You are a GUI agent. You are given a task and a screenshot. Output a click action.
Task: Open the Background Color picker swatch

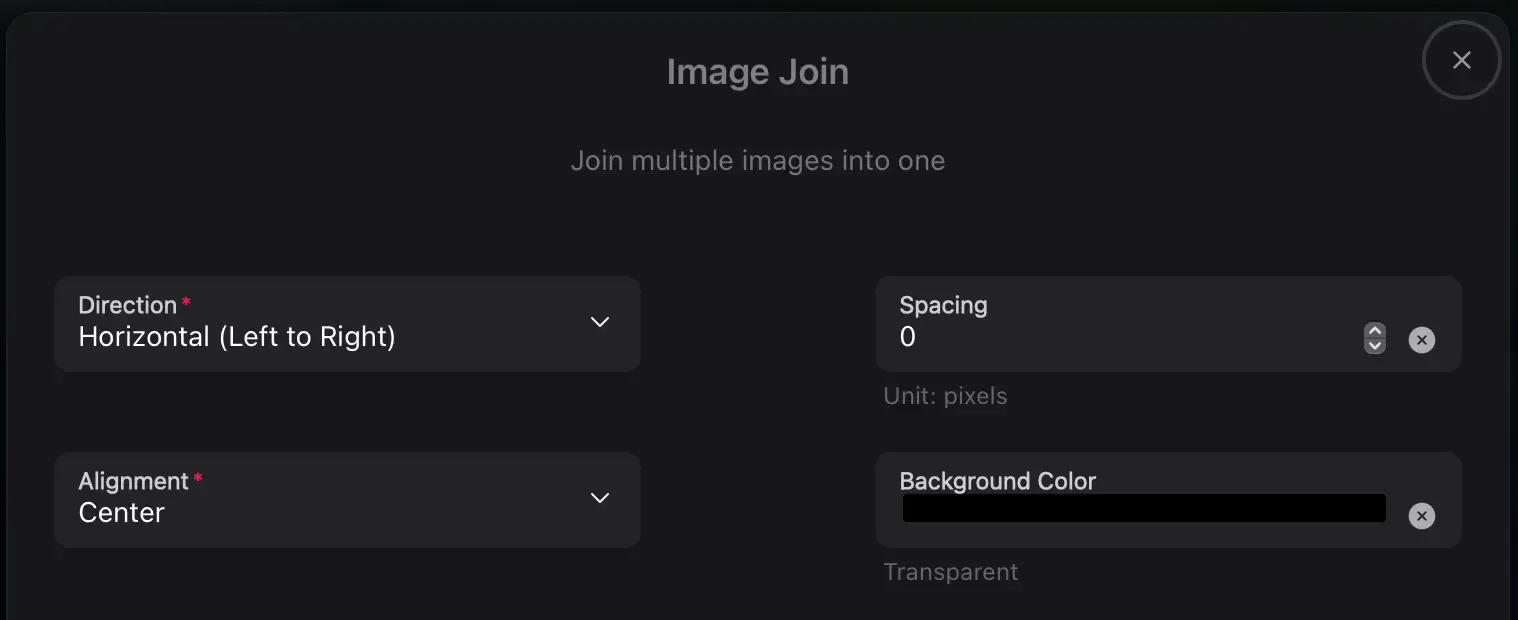1144,508
